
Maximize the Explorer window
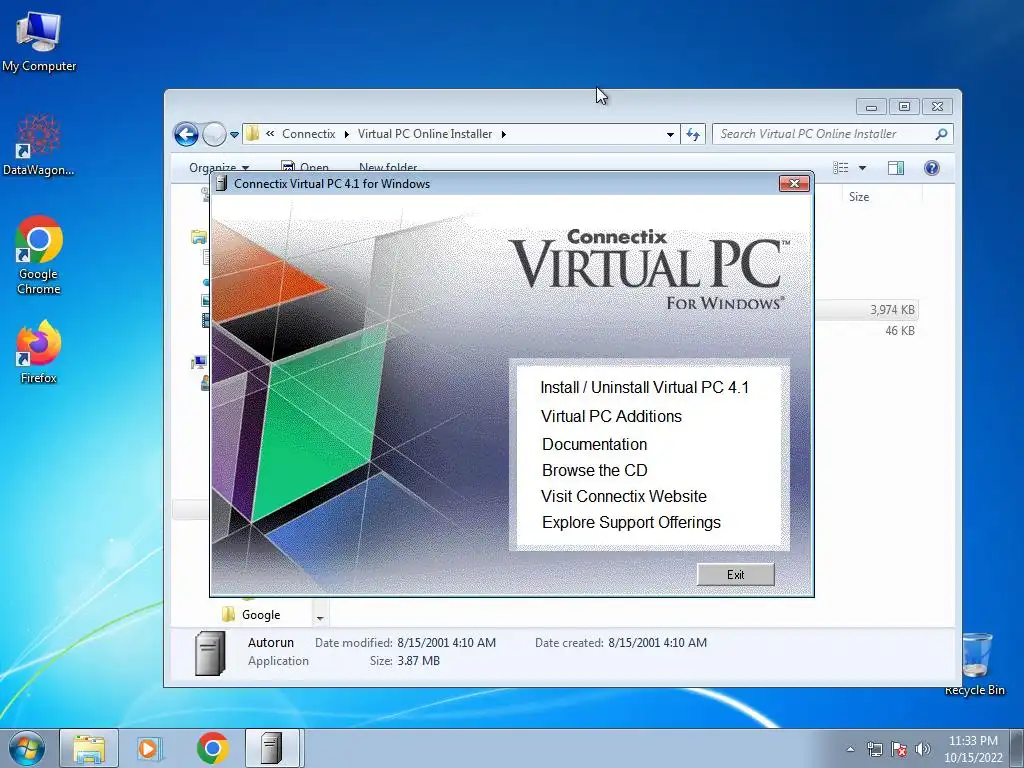tap(904, 106)
